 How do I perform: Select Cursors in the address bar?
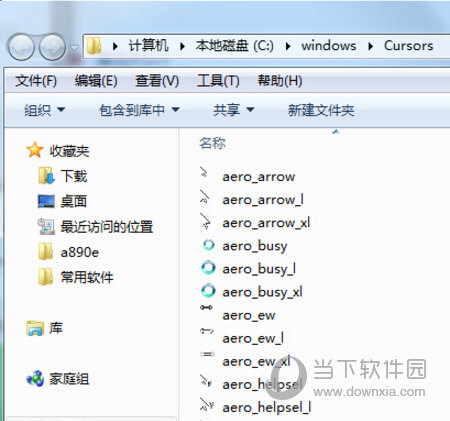[409, 46]
